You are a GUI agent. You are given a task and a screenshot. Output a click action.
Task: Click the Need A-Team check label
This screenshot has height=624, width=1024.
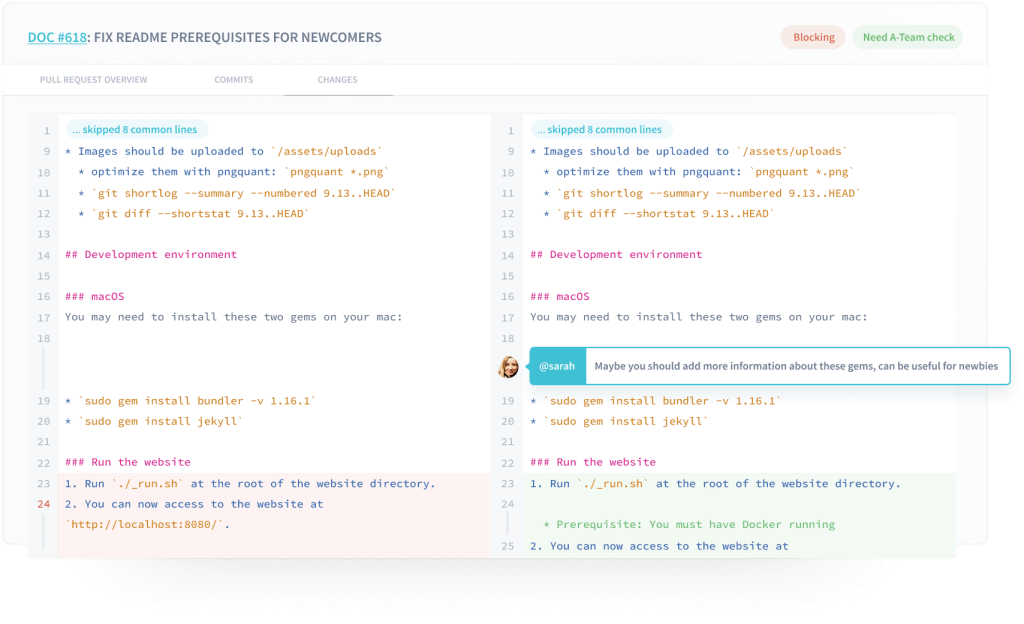[x=907, y=37]
